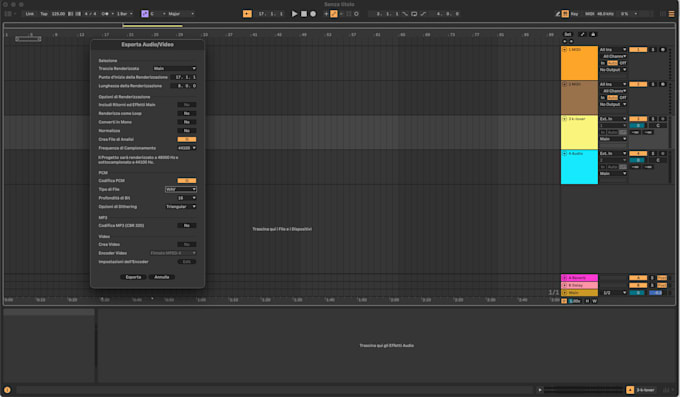Toggle the Draw Mode pencil icon
The image size is (680, 397).
pos(558,14)
